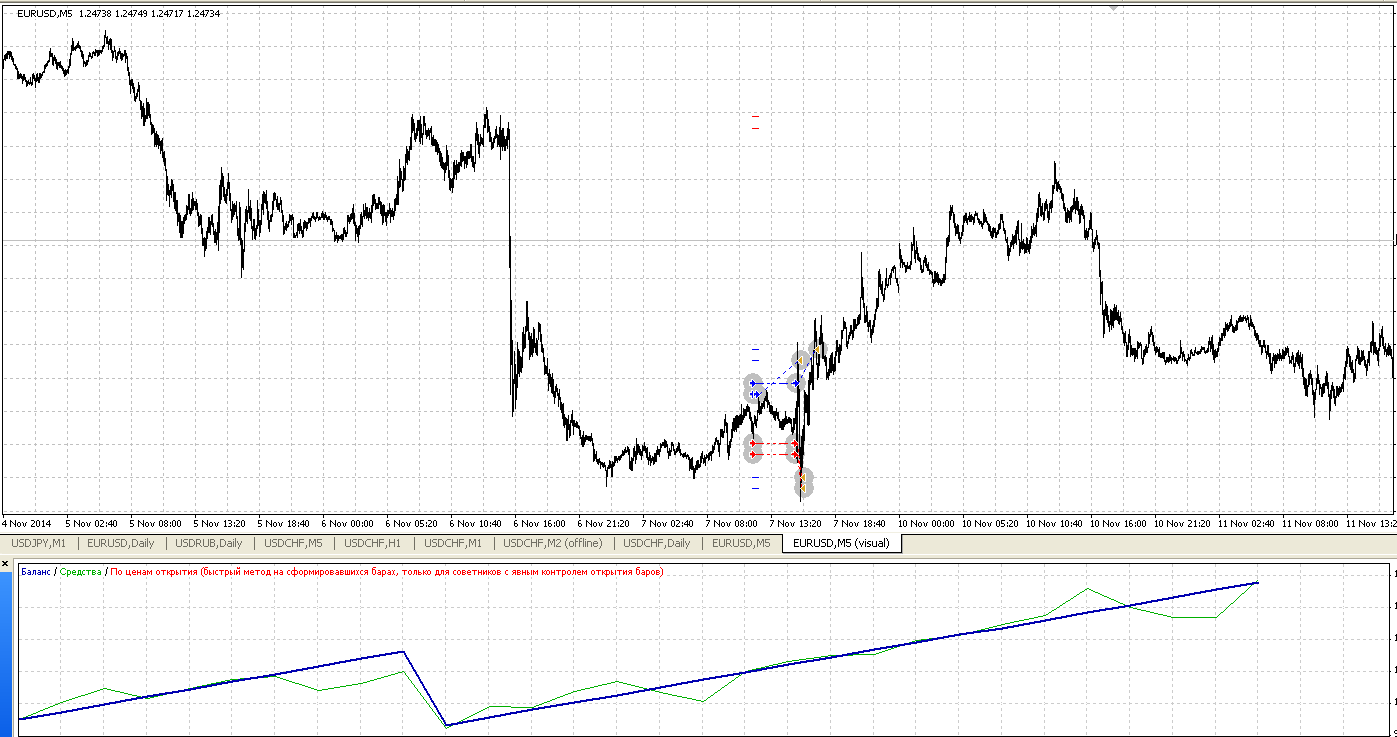This screenshot has height=737, width=1397.
Task: Select the EURUSD,M5 (visual) tab
Action: click(x=842, y=543)
